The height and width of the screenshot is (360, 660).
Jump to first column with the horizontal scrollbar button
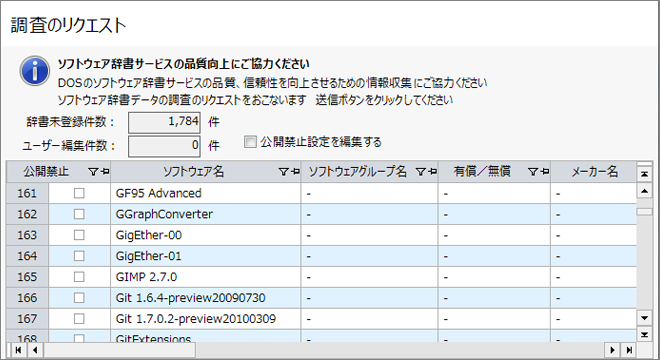[x=18, y=350]
